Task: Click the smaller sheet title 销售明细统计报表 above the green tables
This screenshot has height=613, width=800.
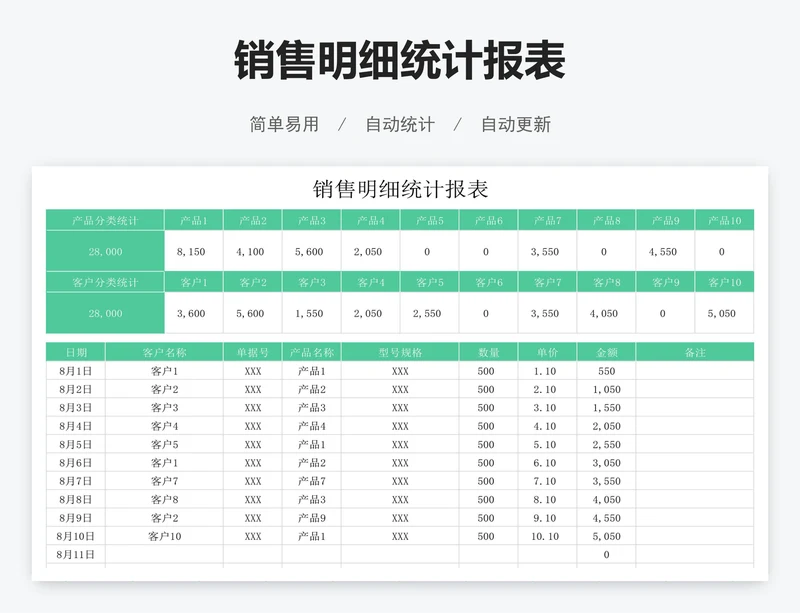Action: [401, 189]
